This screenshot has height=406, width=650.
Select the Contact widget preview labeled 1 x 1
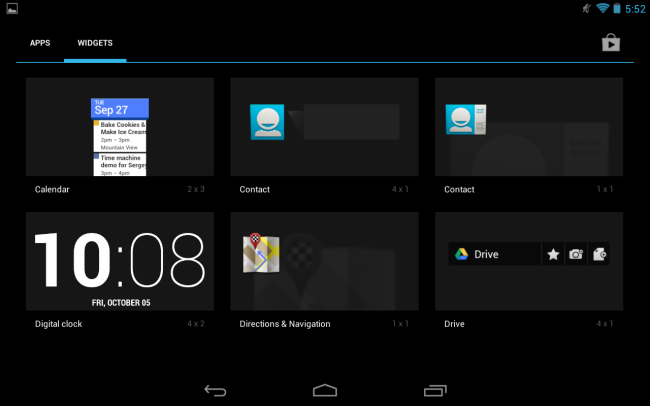click(529, 127)
